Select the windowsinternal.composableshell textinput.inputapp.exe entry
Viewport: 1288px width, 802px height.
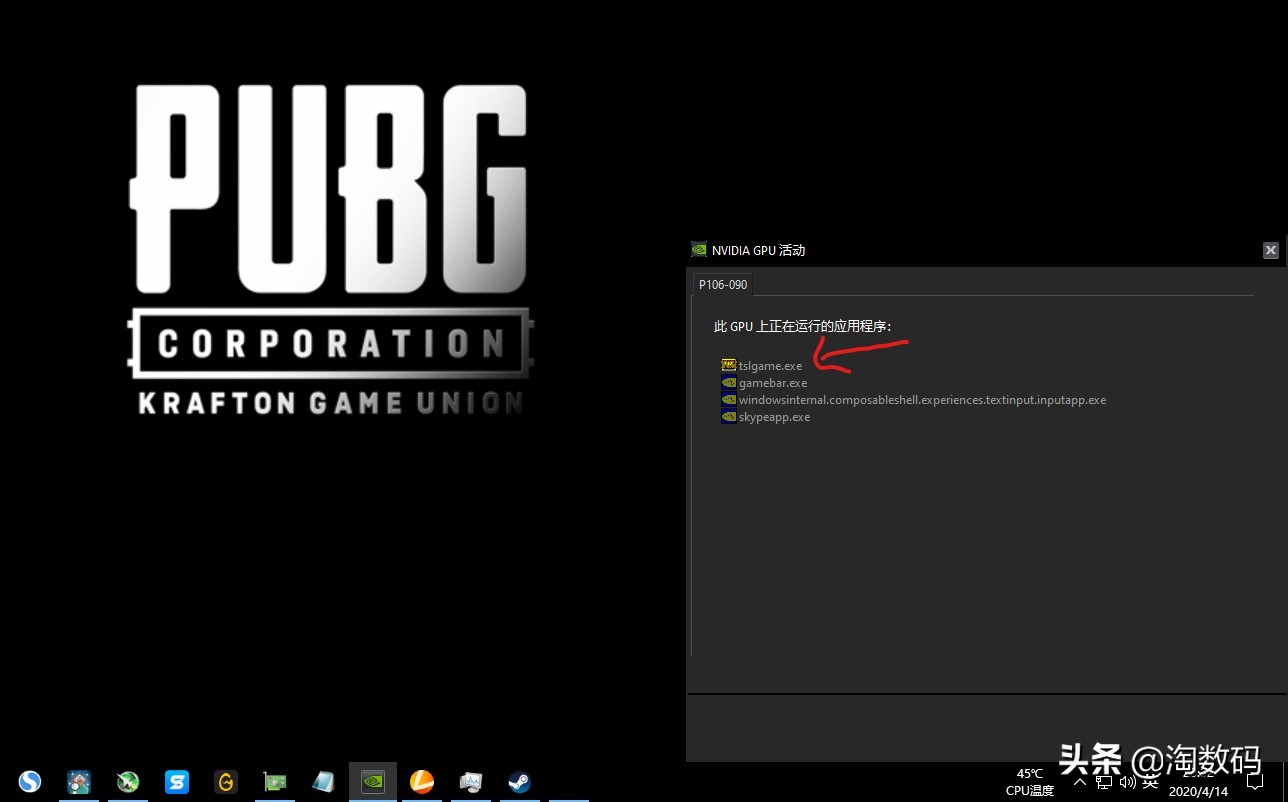pos(922,400)
